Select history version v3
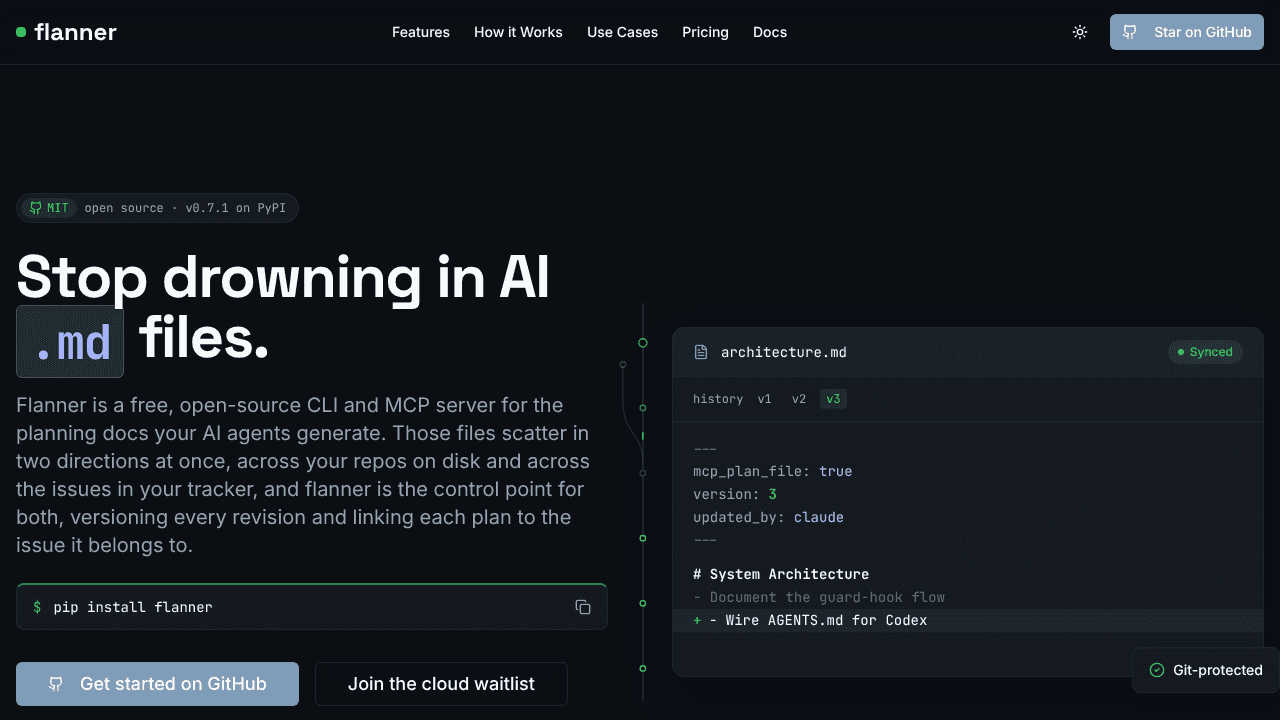1280x720 pixels. 833,399
